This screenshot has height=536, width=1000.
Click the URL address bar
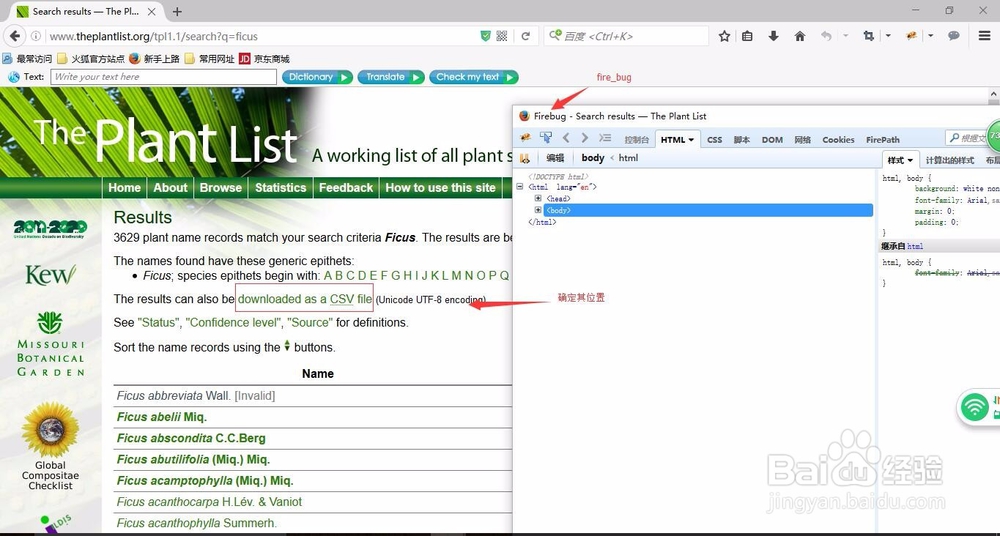[261, 36]
